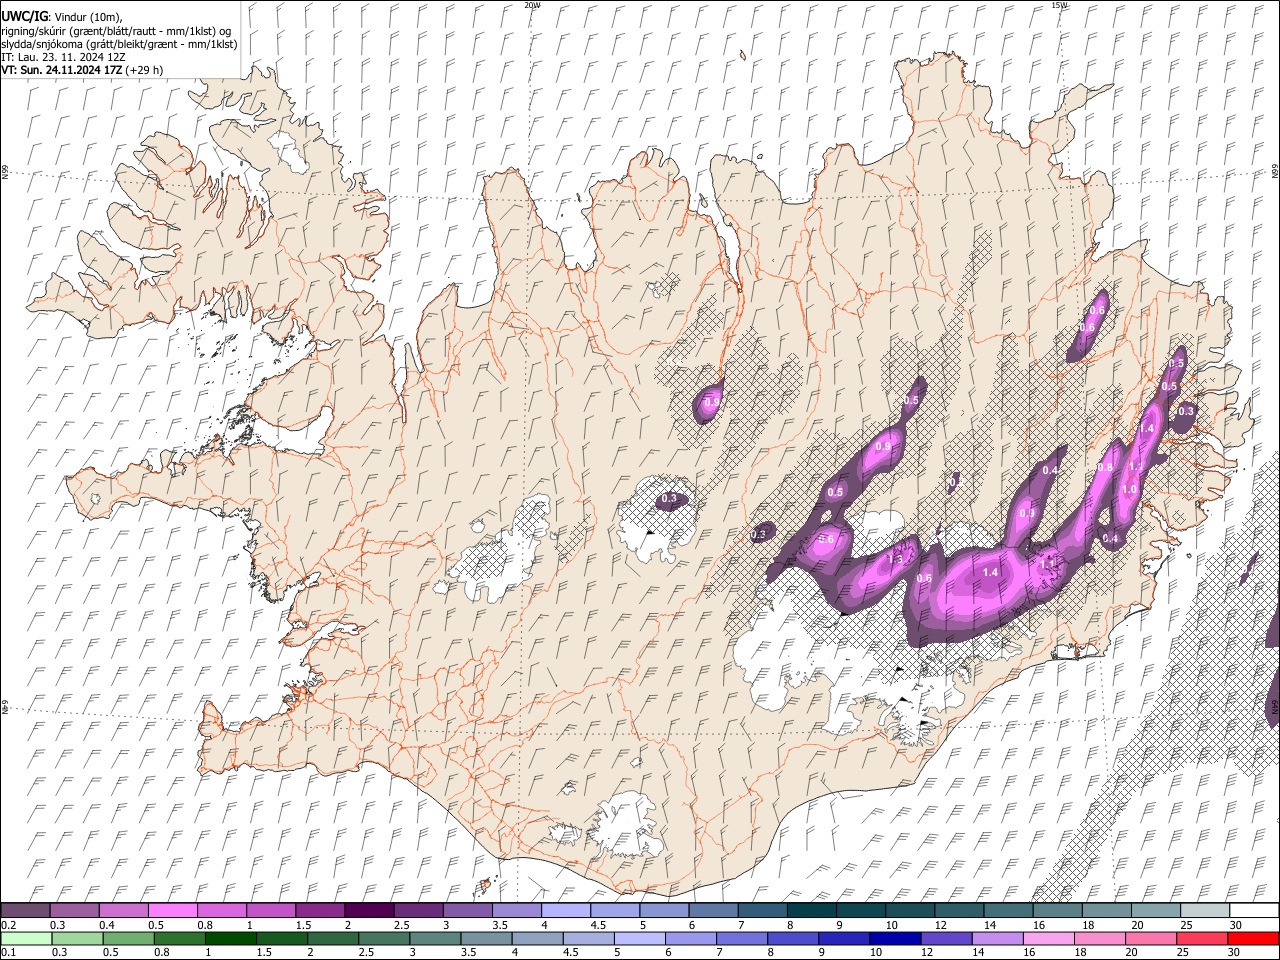Viewport: 1280px width, 960px height.
Task: Select the bright red rain swatch at 30
Action: tap(1254, 938)
